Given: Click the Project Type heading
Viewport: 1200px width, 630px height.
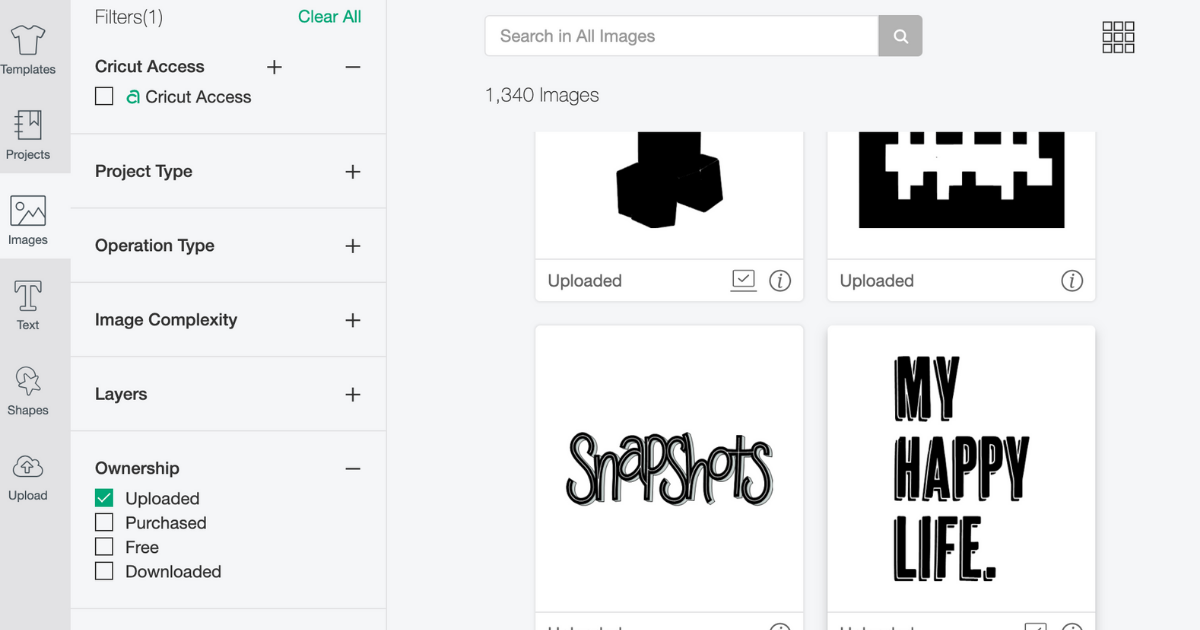Looking at the screenshot, I should click(144, 172).
